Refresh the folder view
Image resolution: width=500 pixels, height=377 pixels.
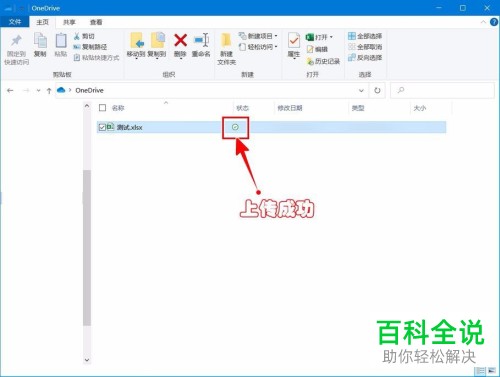click(377, 90)
